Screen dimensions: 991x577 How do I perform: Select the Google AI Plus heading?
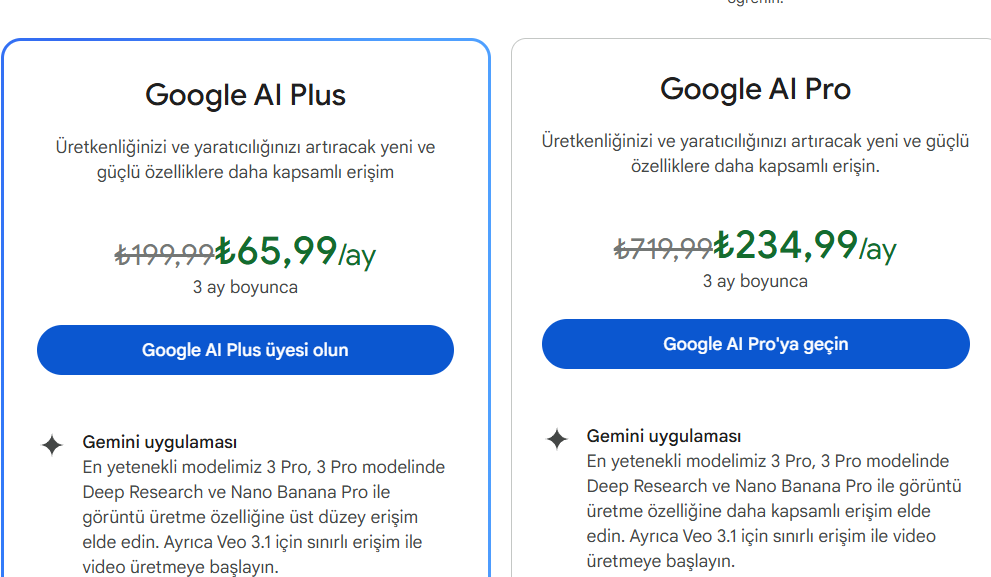point(245,96)
